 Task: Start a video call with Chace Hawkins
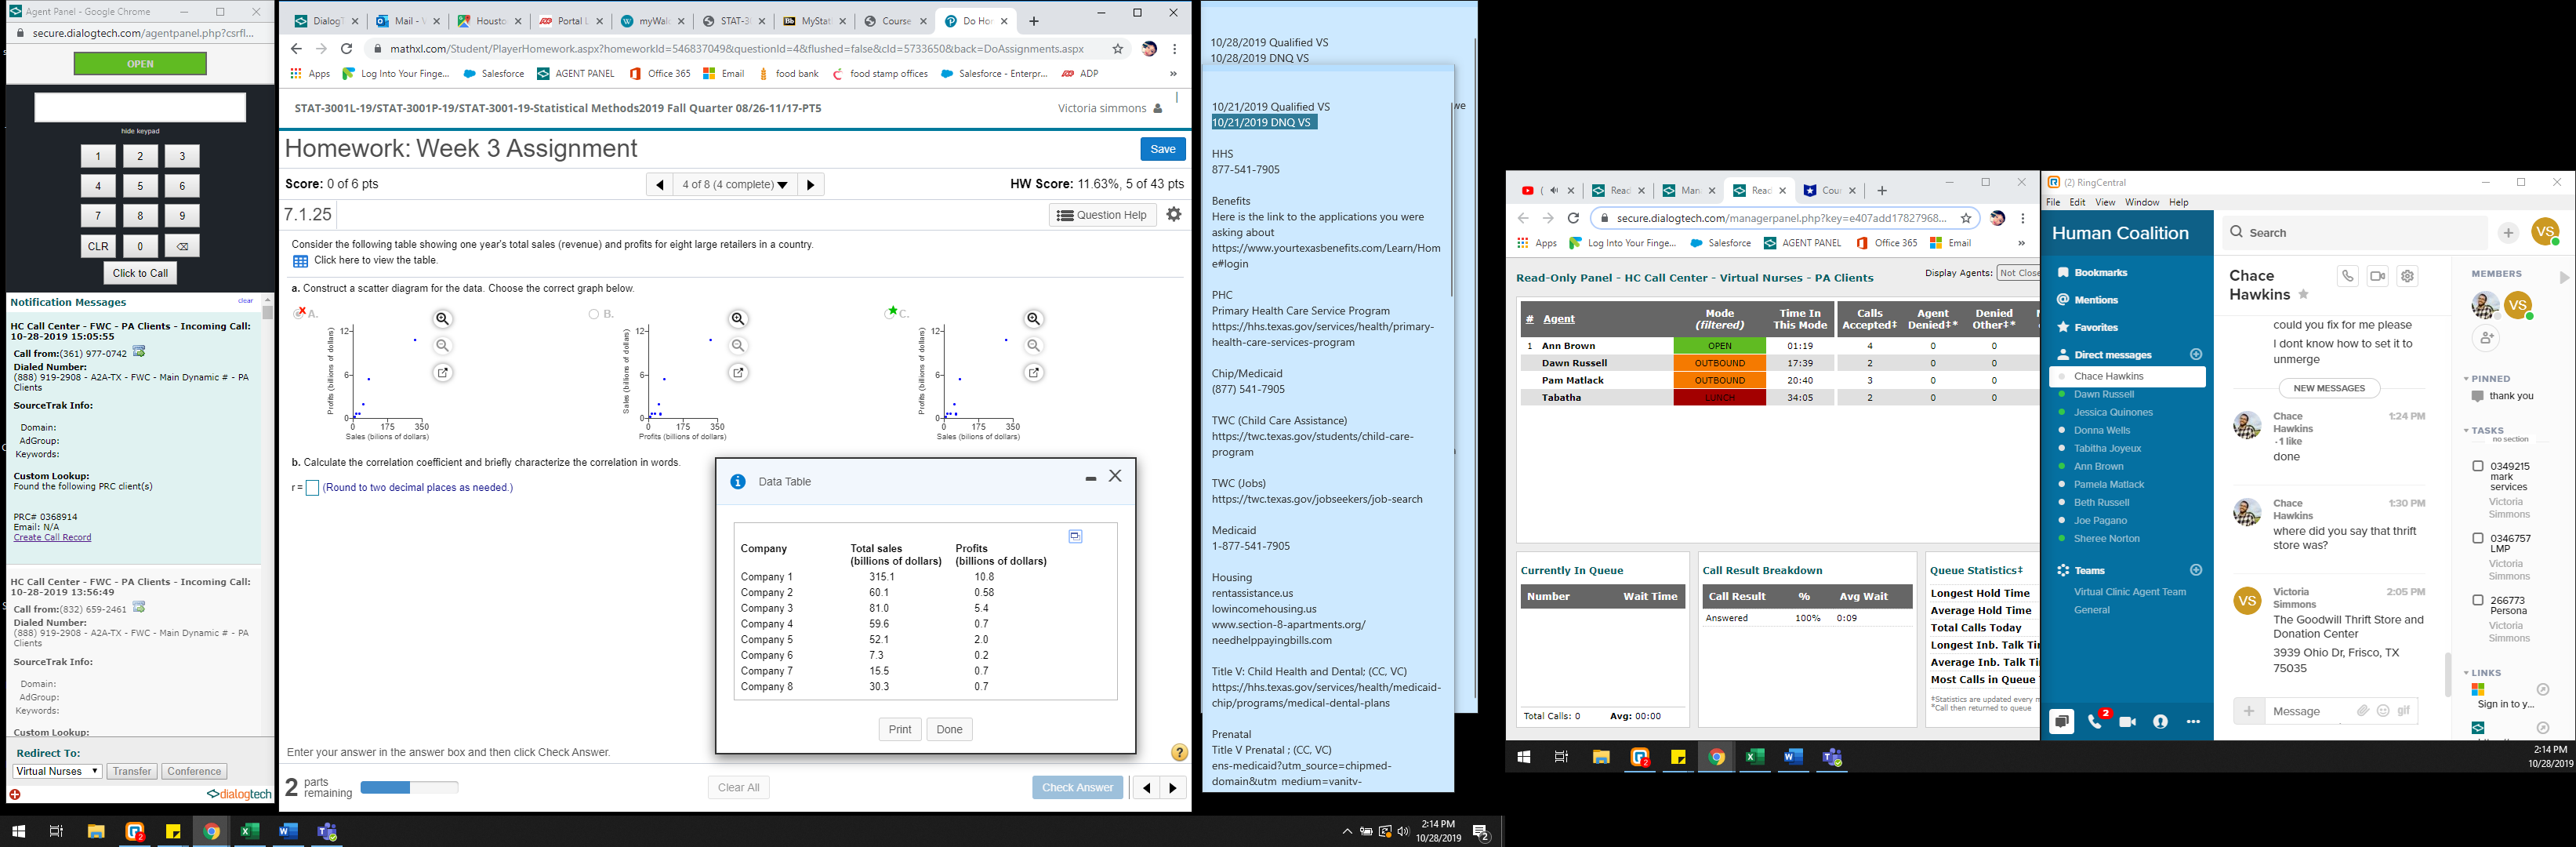(2378, 277)
